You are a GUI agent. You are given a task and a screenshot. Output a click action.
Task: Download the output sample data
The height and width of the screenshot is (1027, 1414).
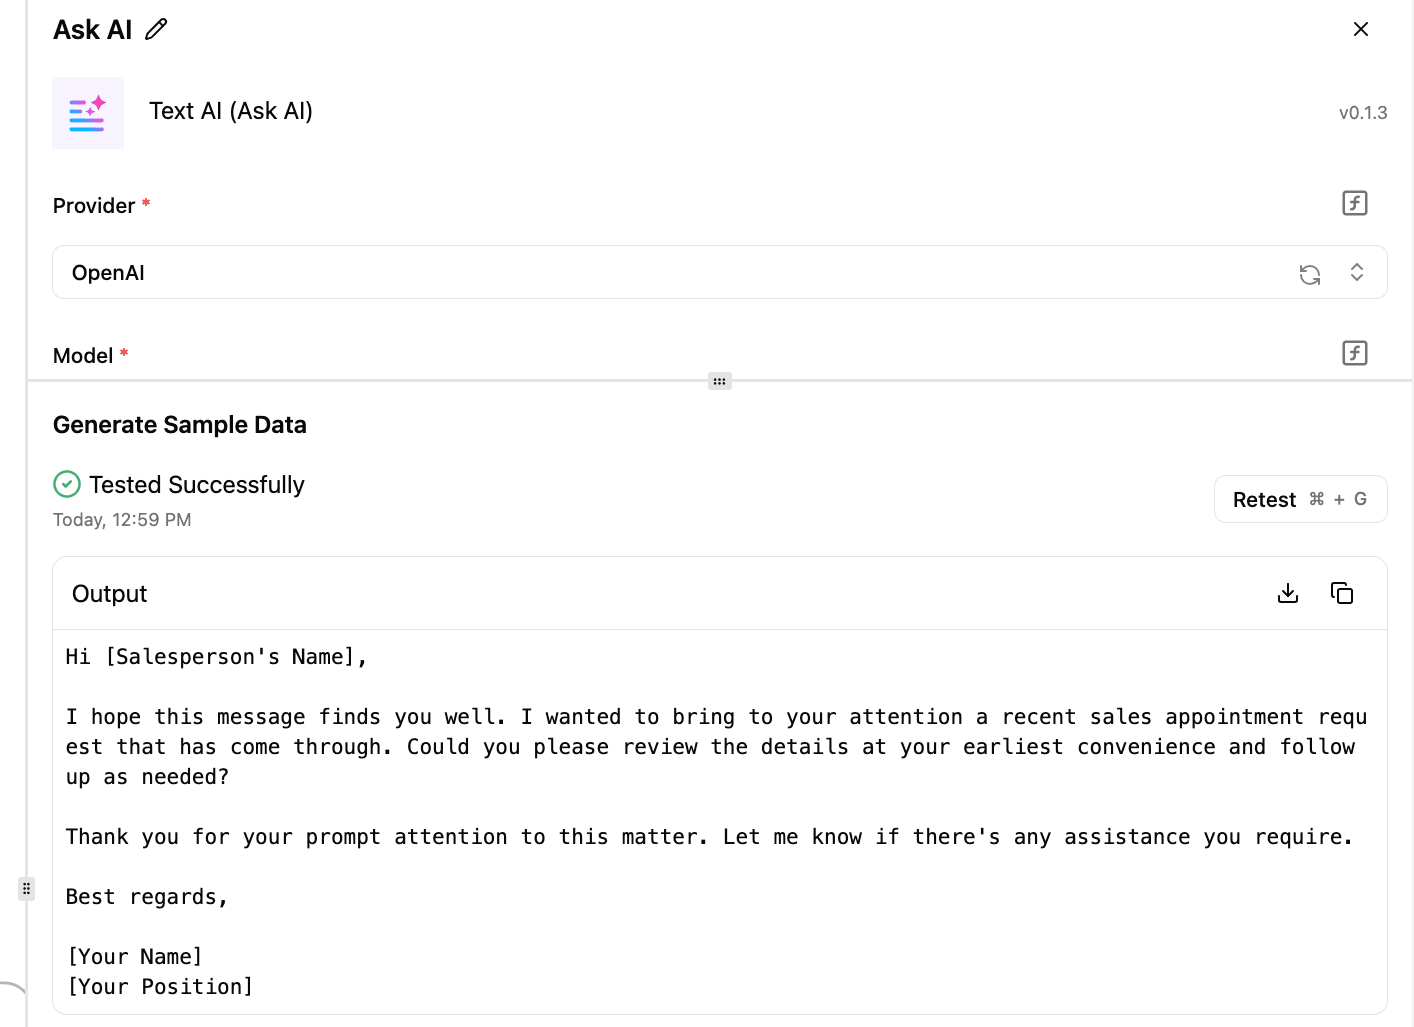pos(1288,593)
